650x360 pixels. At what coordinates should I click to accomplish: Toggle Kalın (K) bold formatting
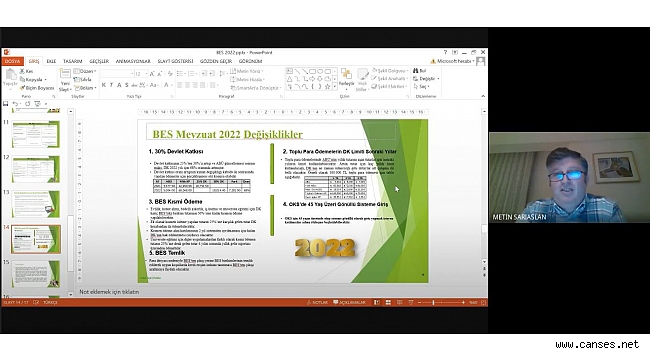click(x=104, y=85)
